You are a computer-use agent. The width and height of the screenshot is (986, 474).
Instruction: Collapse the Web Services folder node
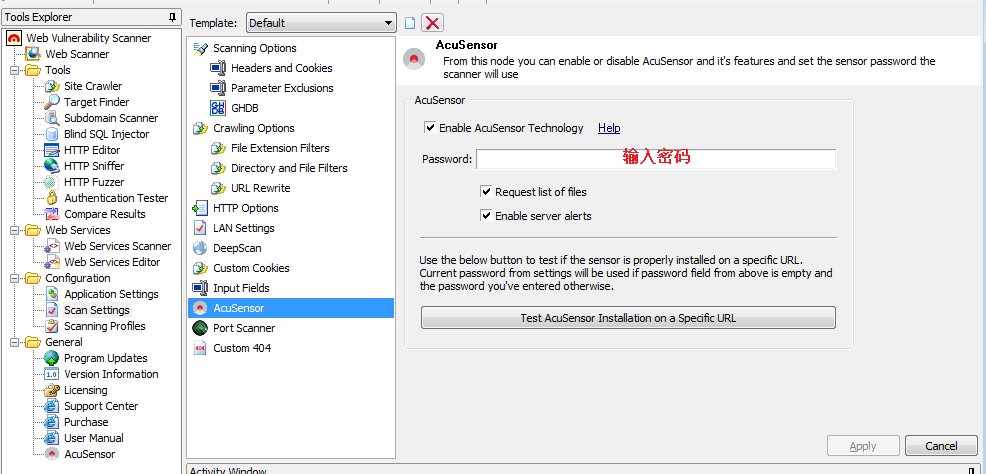click(x=15, y=230)
